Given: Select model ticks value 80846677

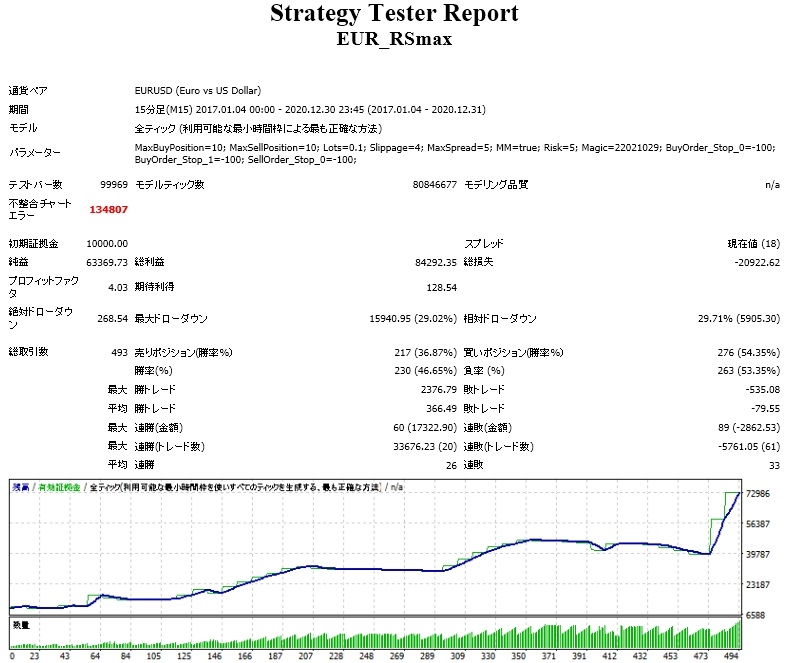Looking at the screenshot, I should pos(435,184).
